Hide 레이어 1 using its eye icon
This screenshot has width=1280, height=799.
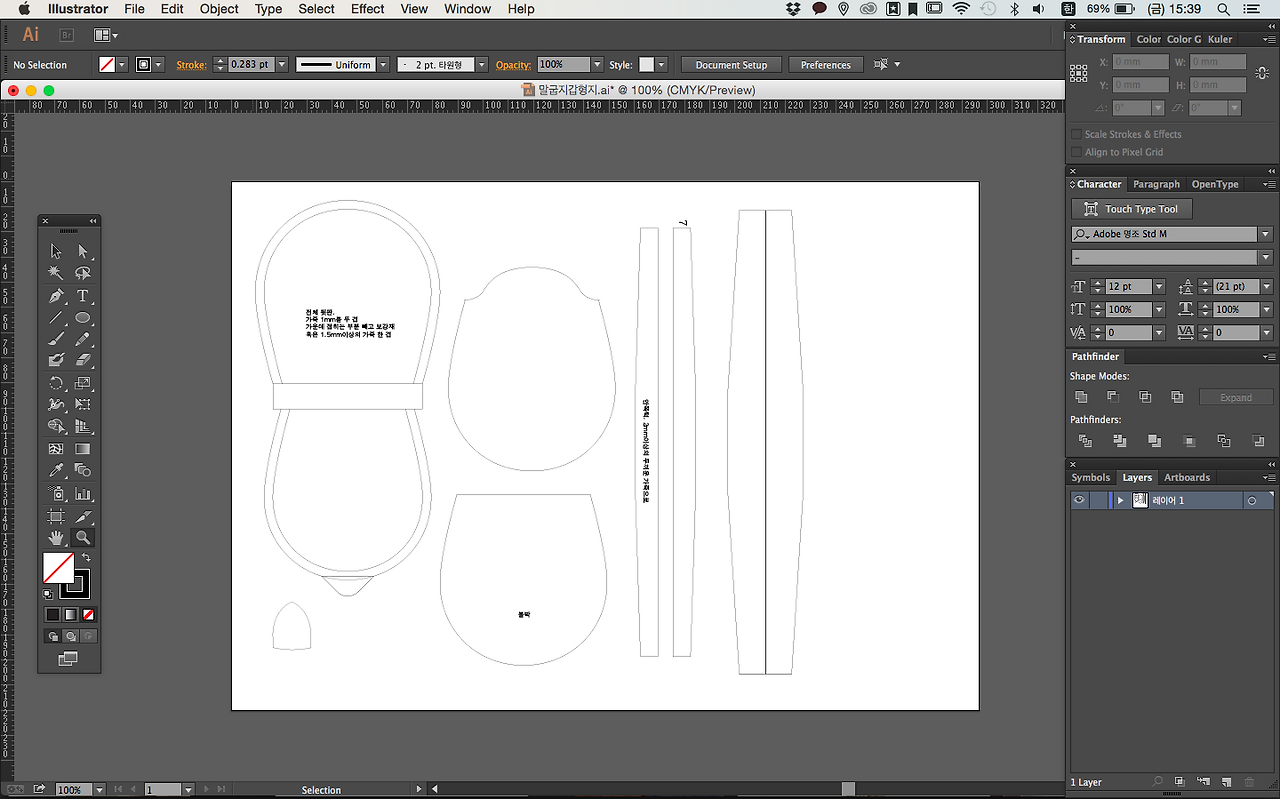pyautogui.click(x=1079, y=500)
